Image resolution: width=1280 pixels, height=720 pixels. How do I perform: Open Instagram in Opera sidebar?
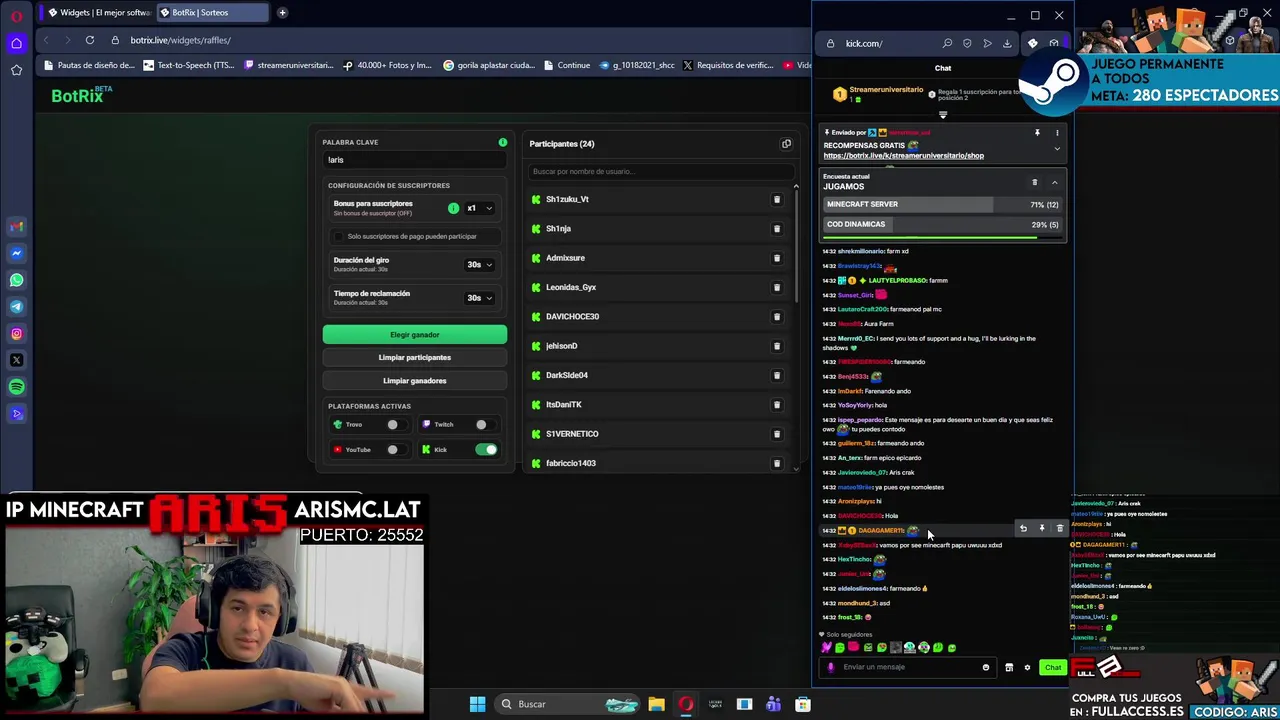point(16,333)
